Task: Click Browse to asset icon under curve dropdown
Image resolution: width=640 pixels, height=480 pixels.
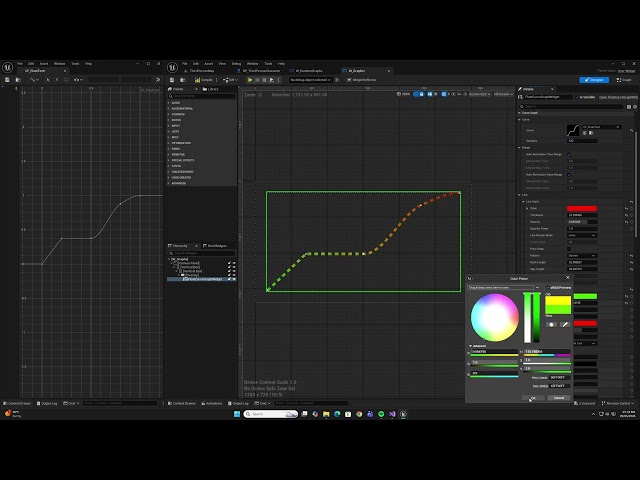Action: click(x=591, y=133)
